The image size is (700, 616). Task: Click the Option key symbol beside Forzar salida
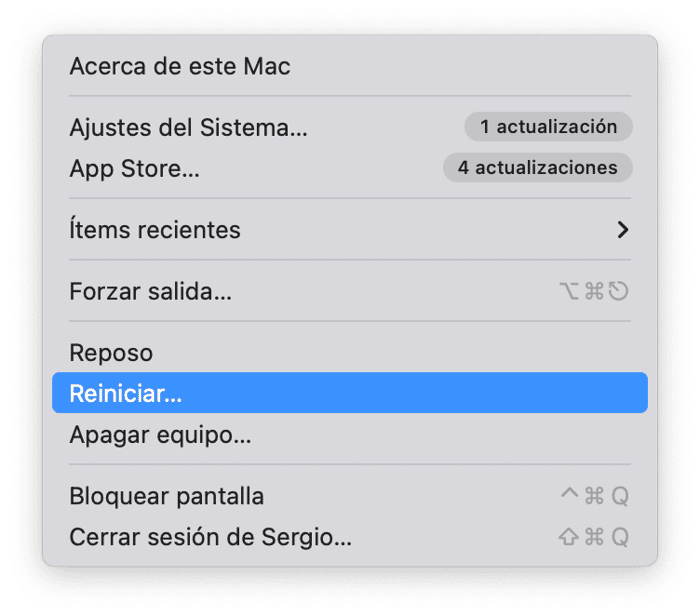[x=569, y=292]
